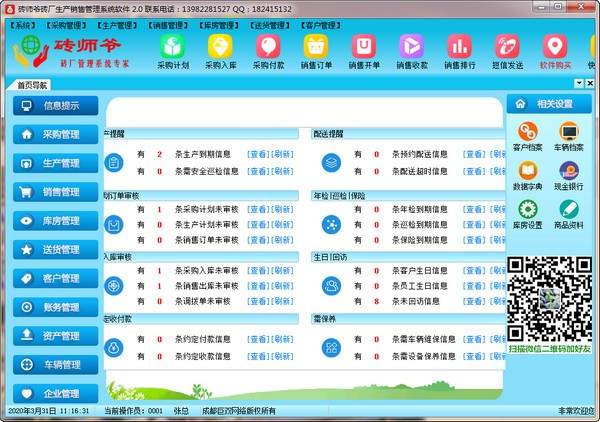Click the tab area dropdown arrow at top right
The image size is (600, 422).
click(x=578, y=83)
